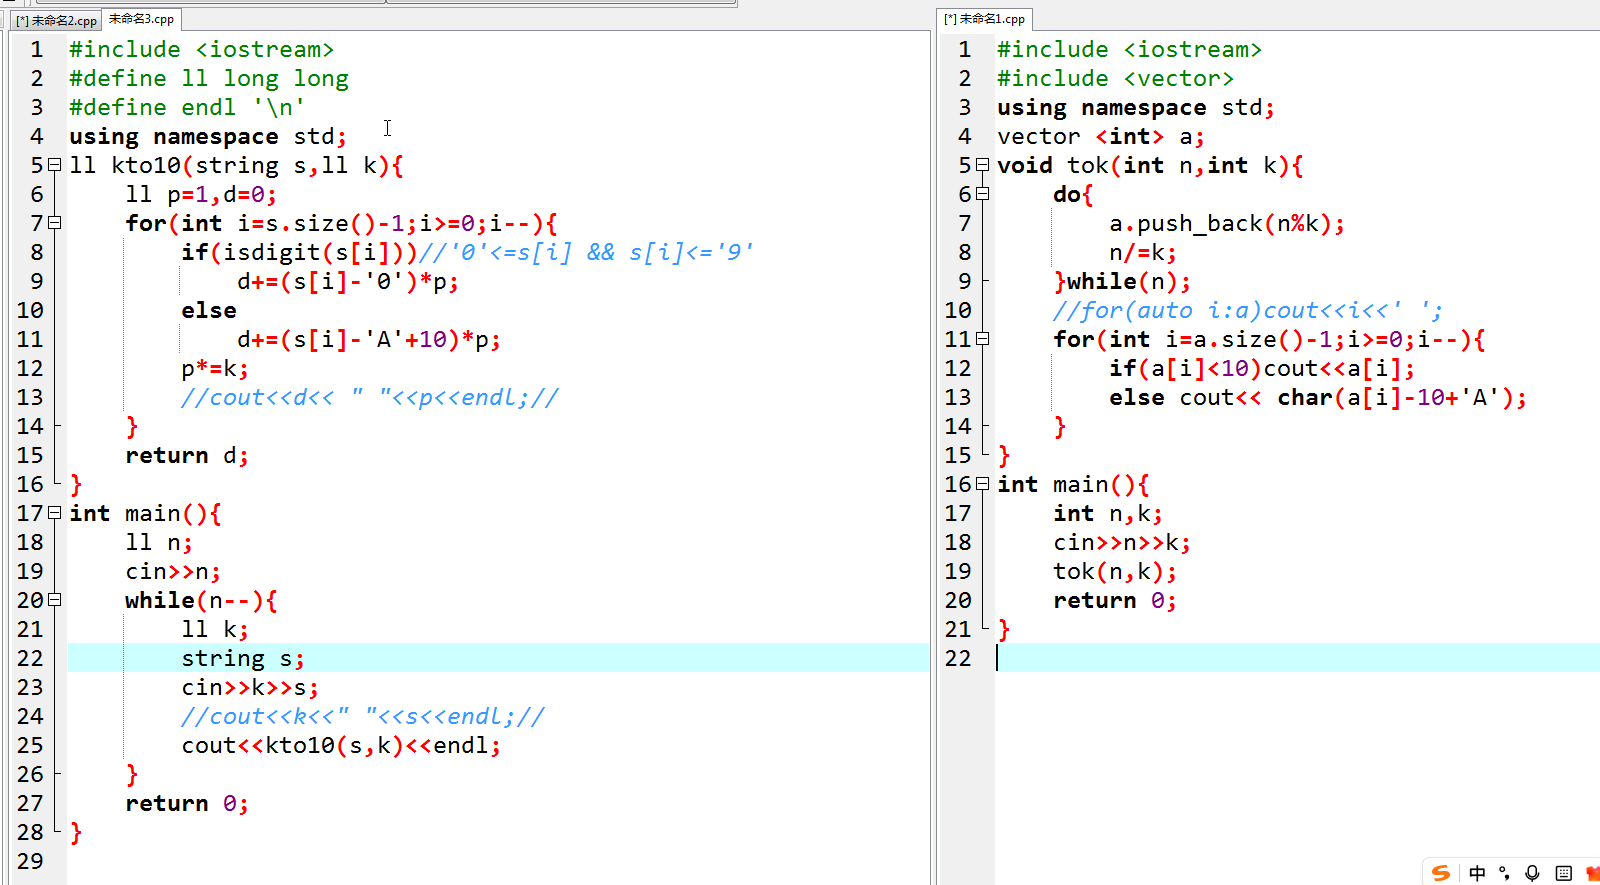Toggle Chinese/English input mode
The width and height of the screenshot is (1600, 885).
(1477, 873)
